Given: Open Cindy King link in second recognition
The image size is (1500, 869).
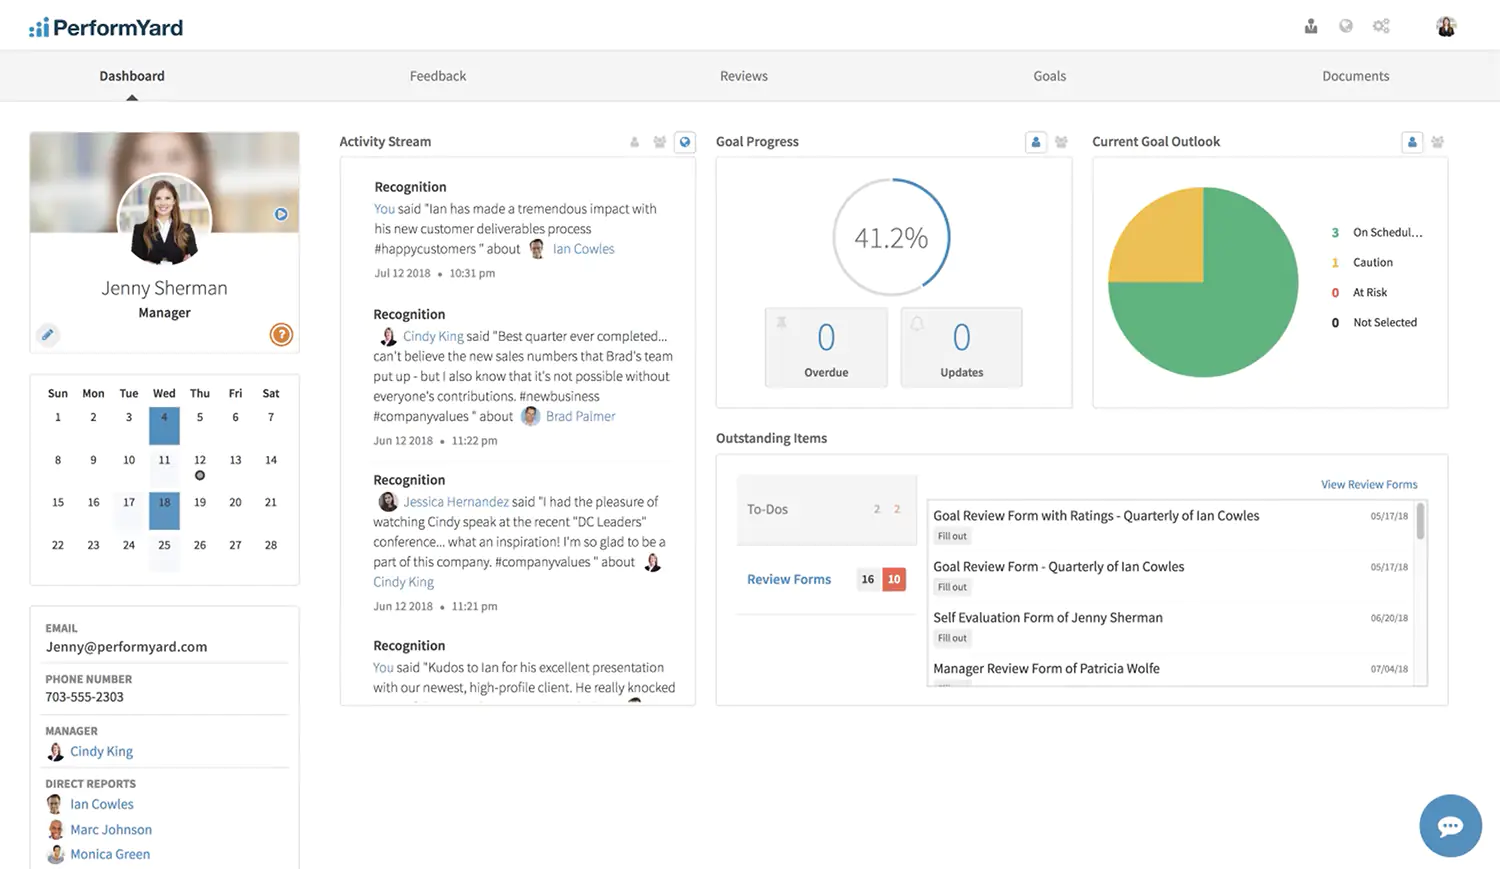Looking at the screenshot, I should coord(433,336).
